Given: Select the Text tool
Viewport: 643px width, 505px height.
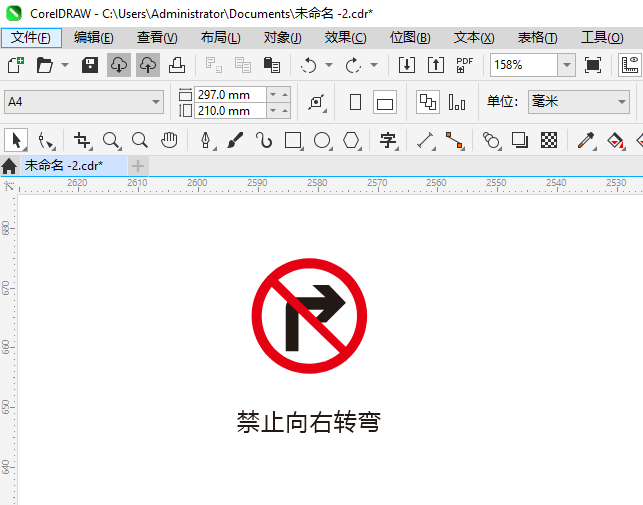Looking at the screenshot, I should (388, 141).
